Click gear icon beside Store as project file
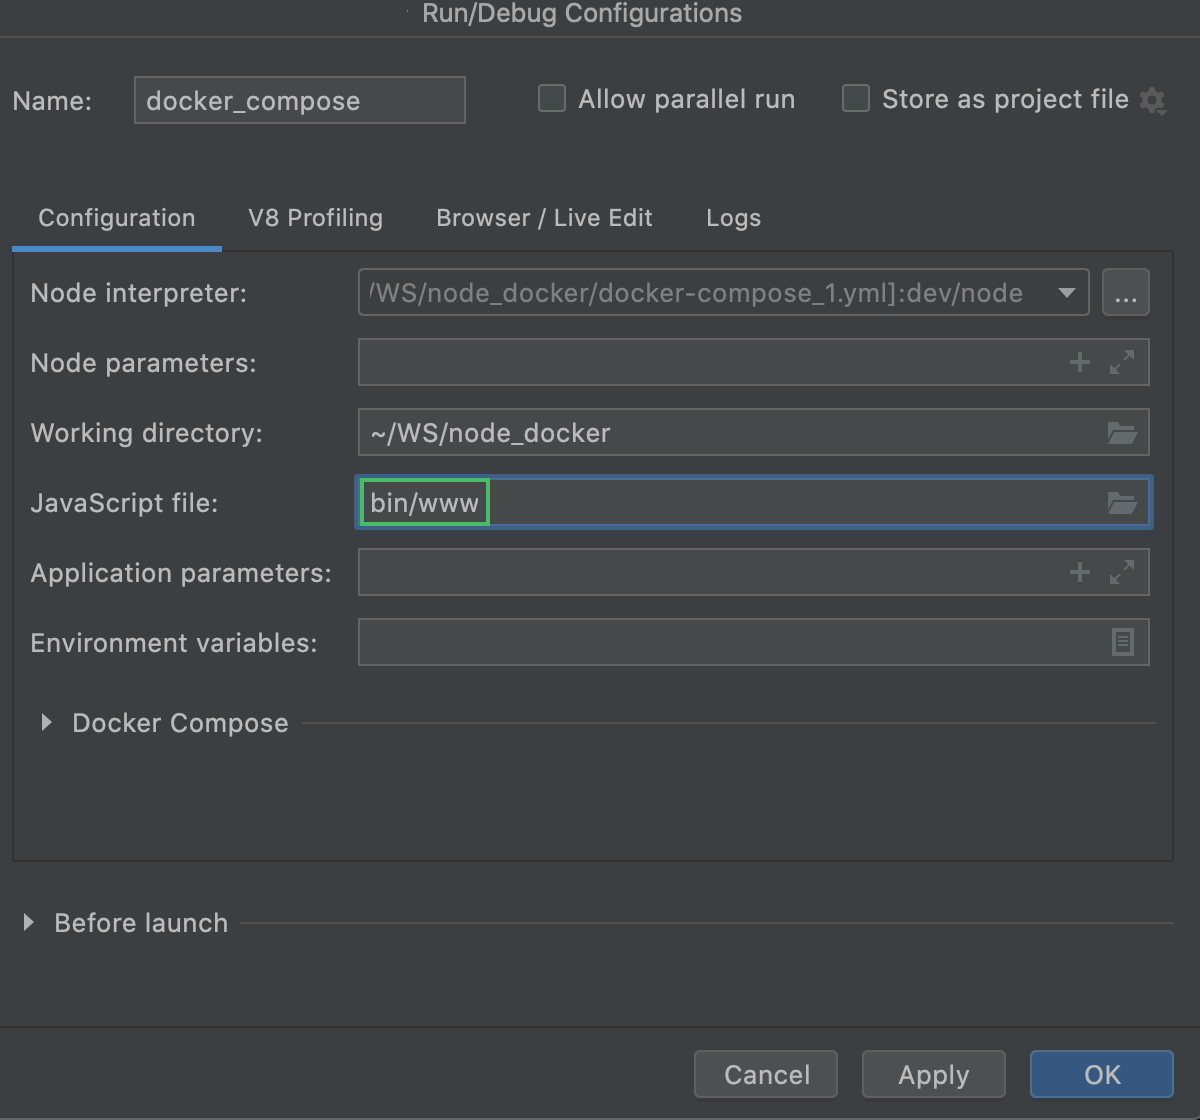Viewport: 1200px width, 1120px height. [x=1153, y=101]
